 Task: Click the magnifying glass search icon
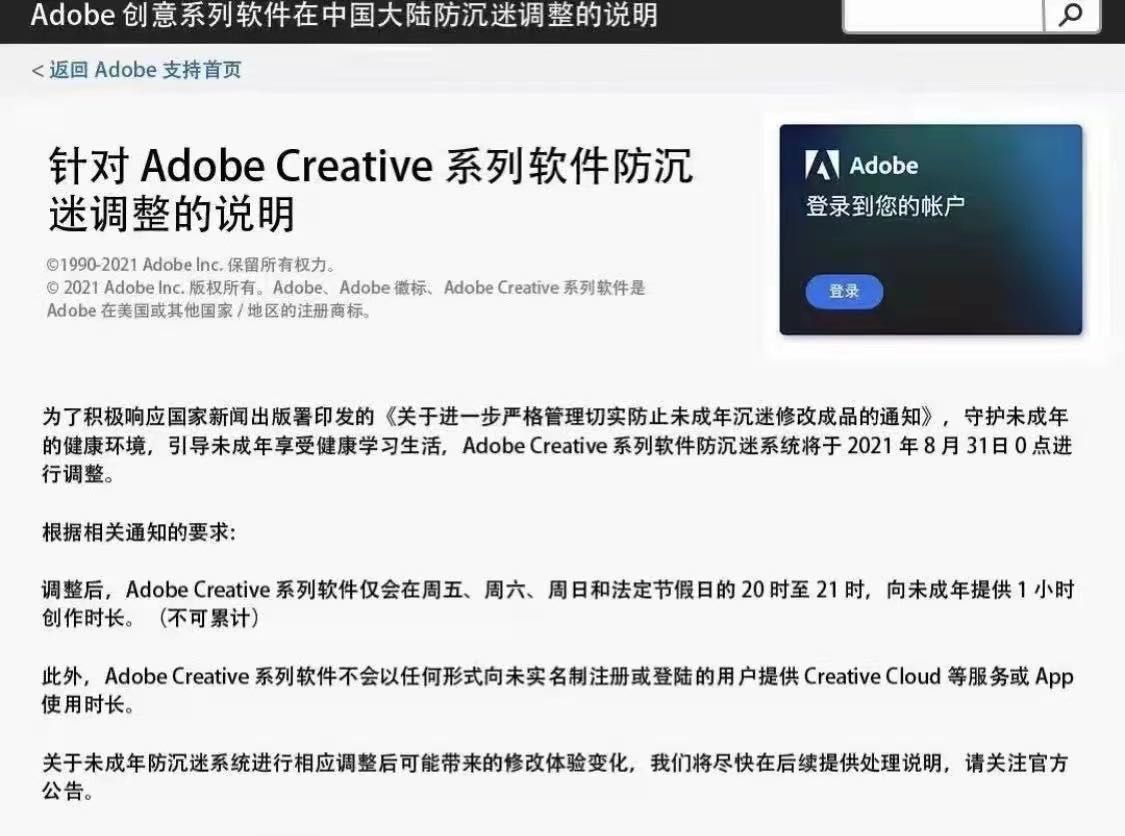(x=1071, y=15)
